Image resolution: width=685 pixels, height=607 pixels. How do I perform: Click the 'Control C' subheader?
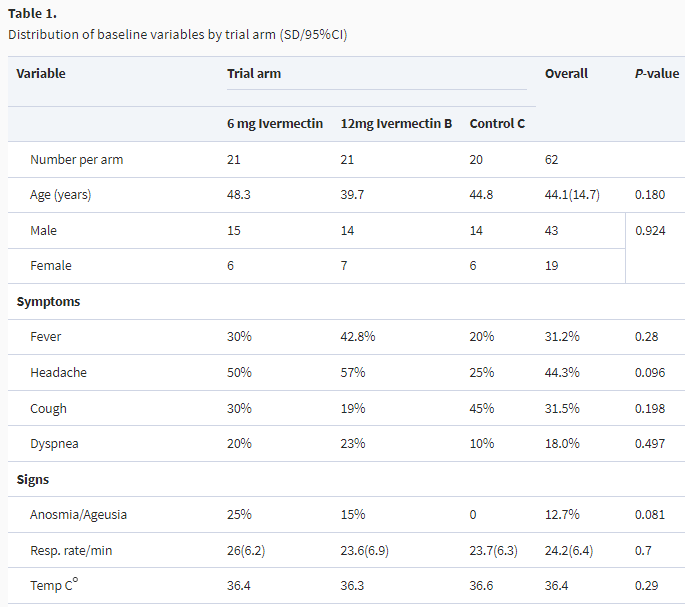coord(497,124)
